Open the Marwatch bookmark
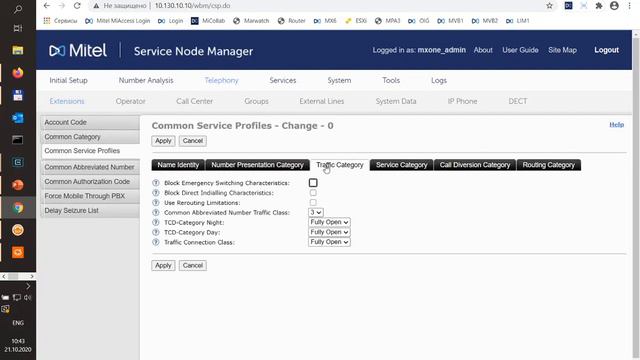The height and width of the screenshot is (360, 640). point(251,21)
